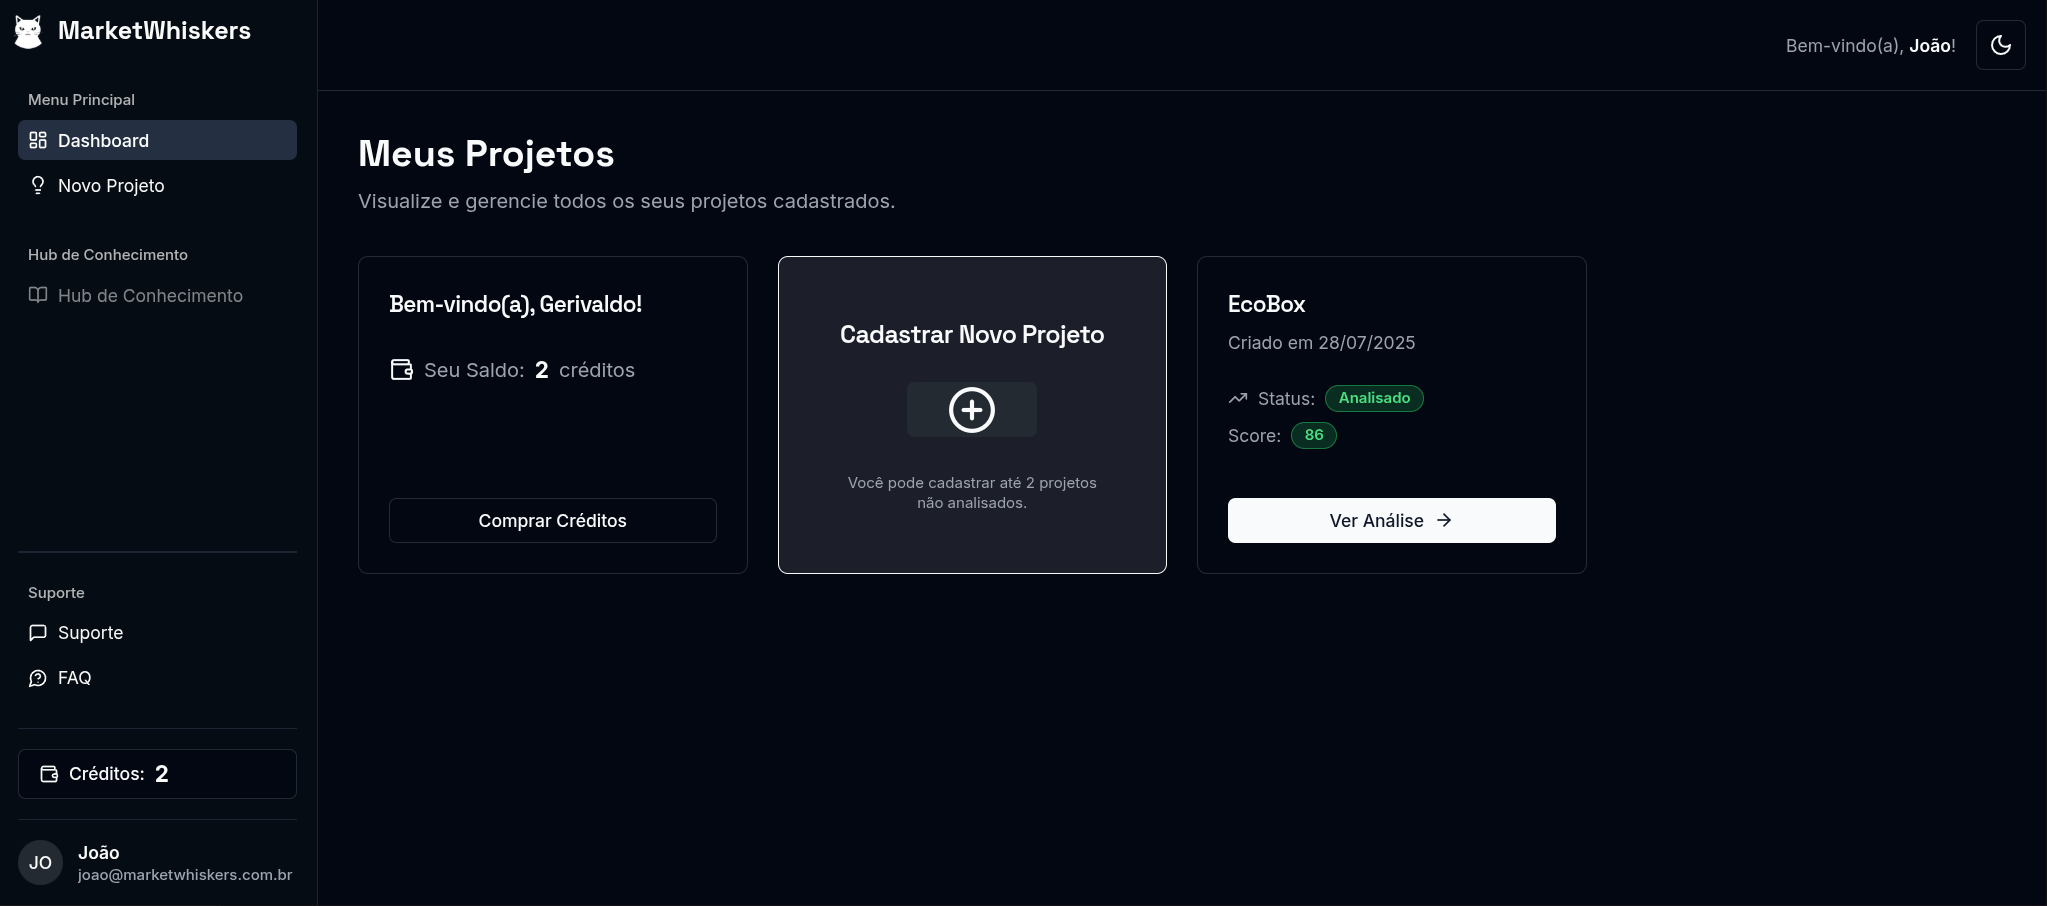Screen dimensions: 2047x906
Task: Open the Dashboard menu item
Action: [x=157, y=140]
